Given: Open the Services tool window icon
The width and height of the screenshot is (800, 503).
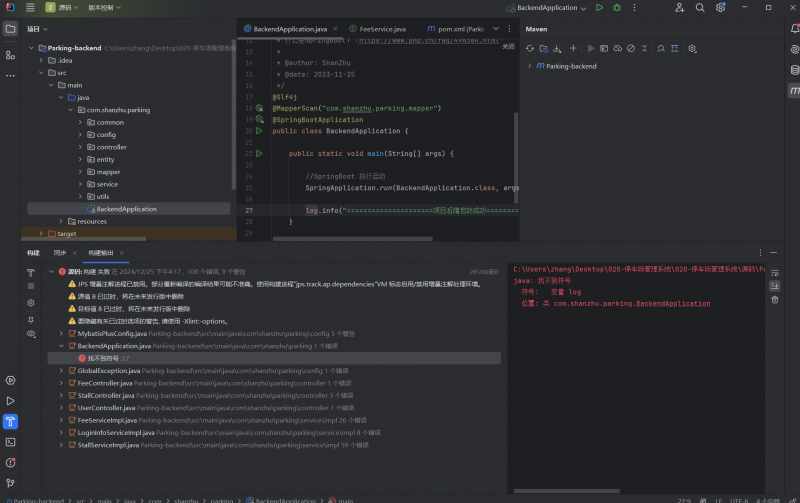Looking at the screenshot, I should (x=10, y=381).
